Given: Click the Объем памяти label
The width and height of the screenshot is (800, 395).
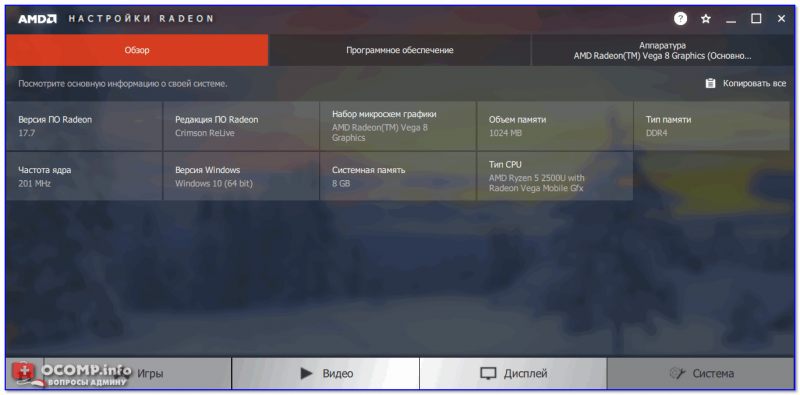Looking at the screenshot, I should [517, 119].
